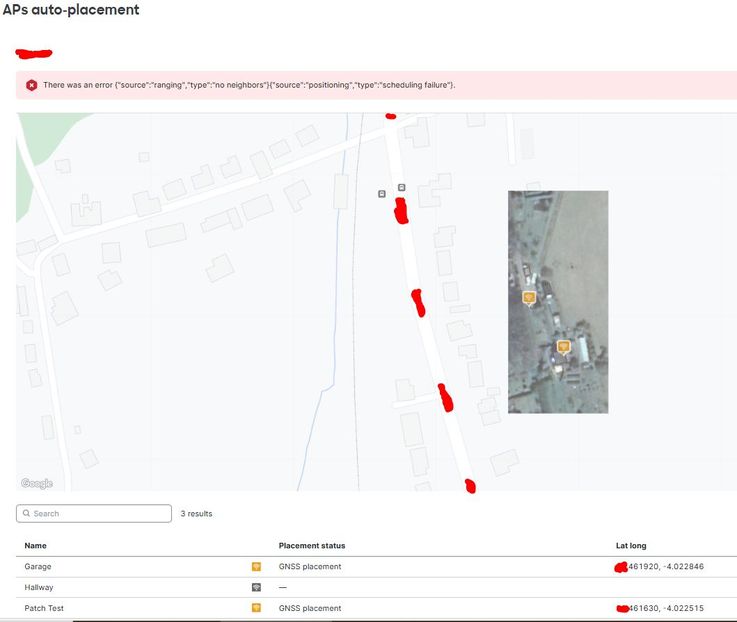Select the Hallway access point name
737x622 pixels.
pyautogui.click(x=39, y=588)
